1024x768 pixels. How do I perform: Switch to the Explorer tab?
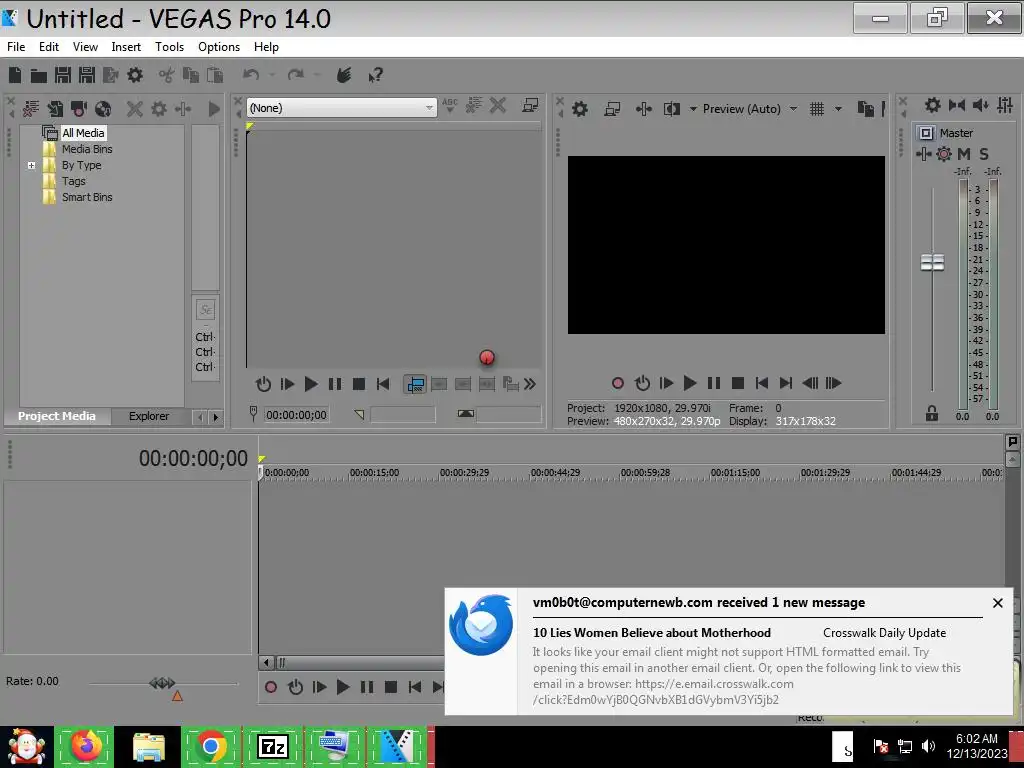click(x=149, y=416)
